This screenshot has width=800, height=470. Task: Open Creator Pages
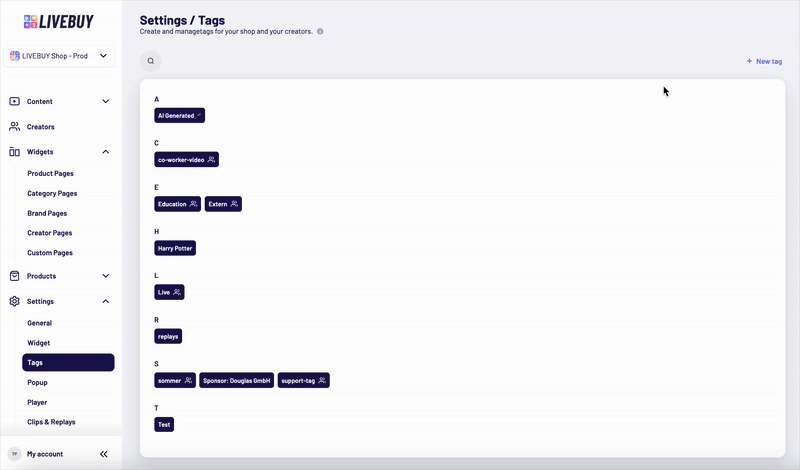(x=49, y=233)
